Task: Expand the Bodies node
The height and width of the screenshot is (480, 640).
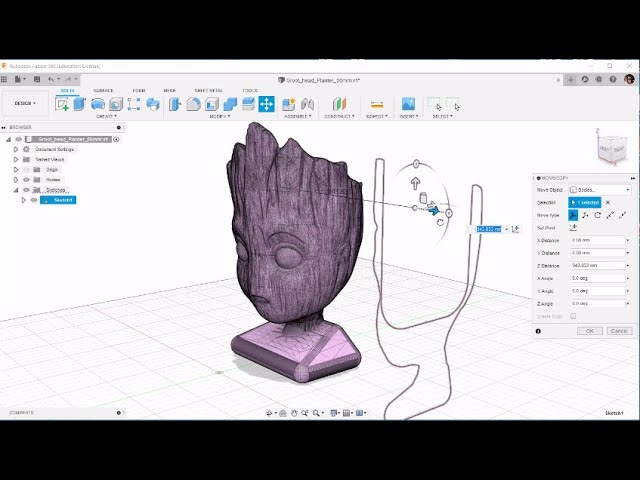Action: point(16,180)
